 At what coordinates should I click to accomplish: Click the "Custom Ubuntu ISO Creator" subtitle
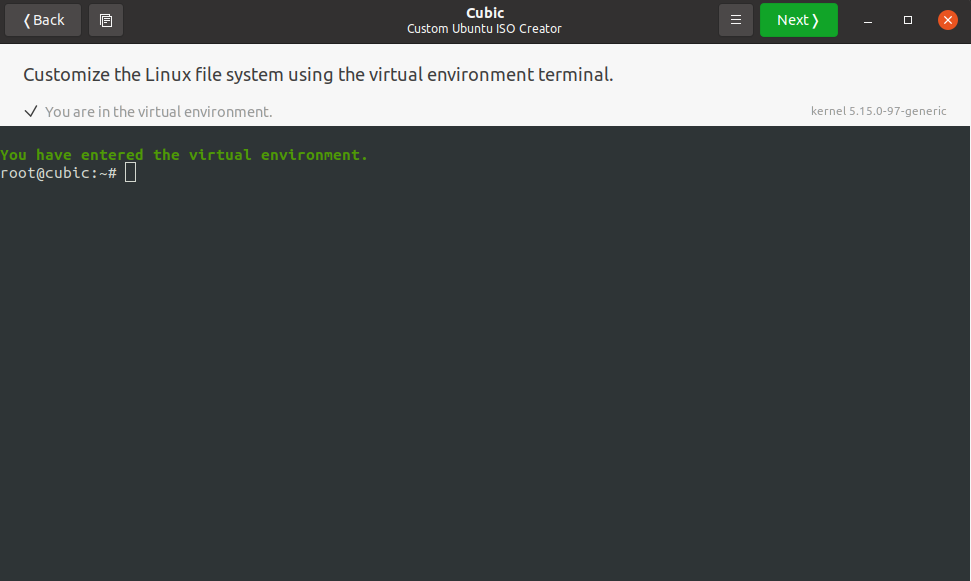point(485,29)
